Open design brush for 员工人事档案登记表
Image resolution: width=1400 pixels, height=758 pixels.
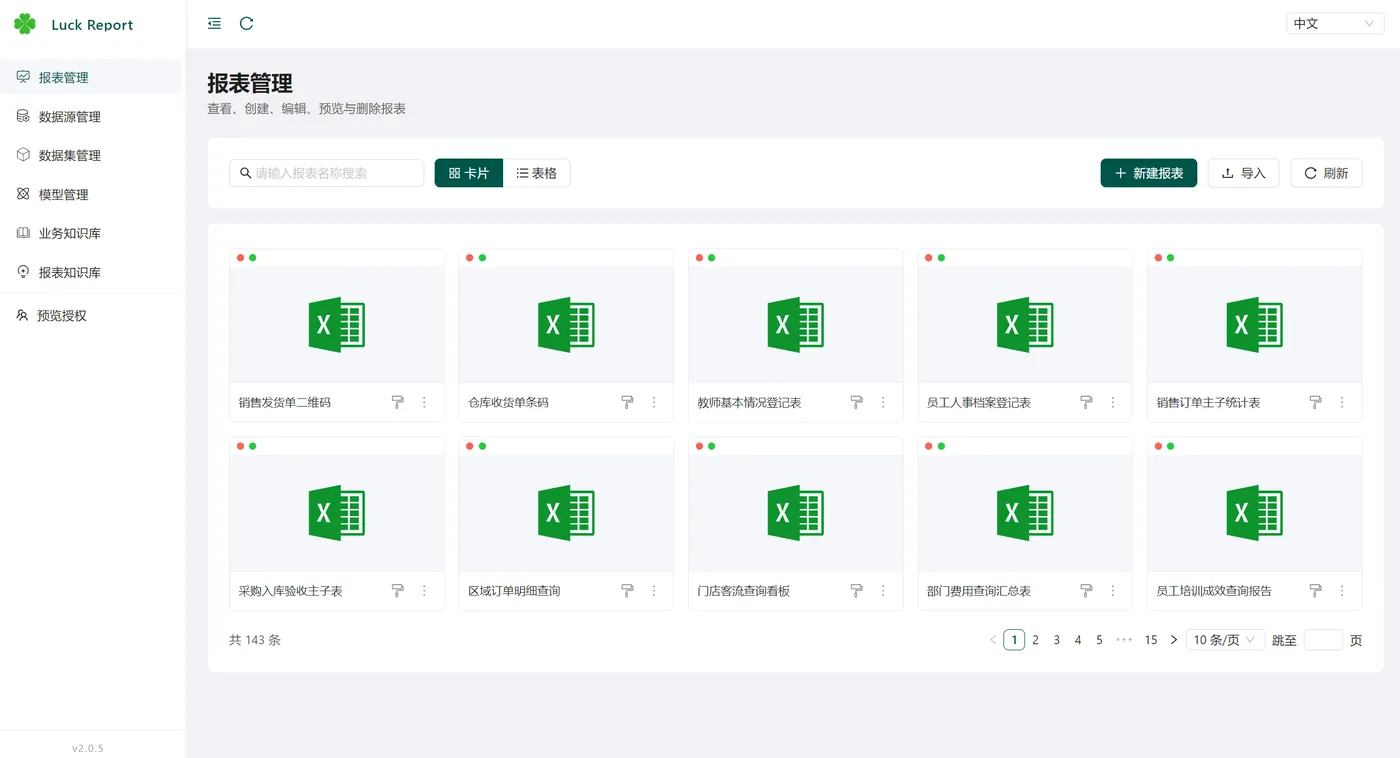1087,402
